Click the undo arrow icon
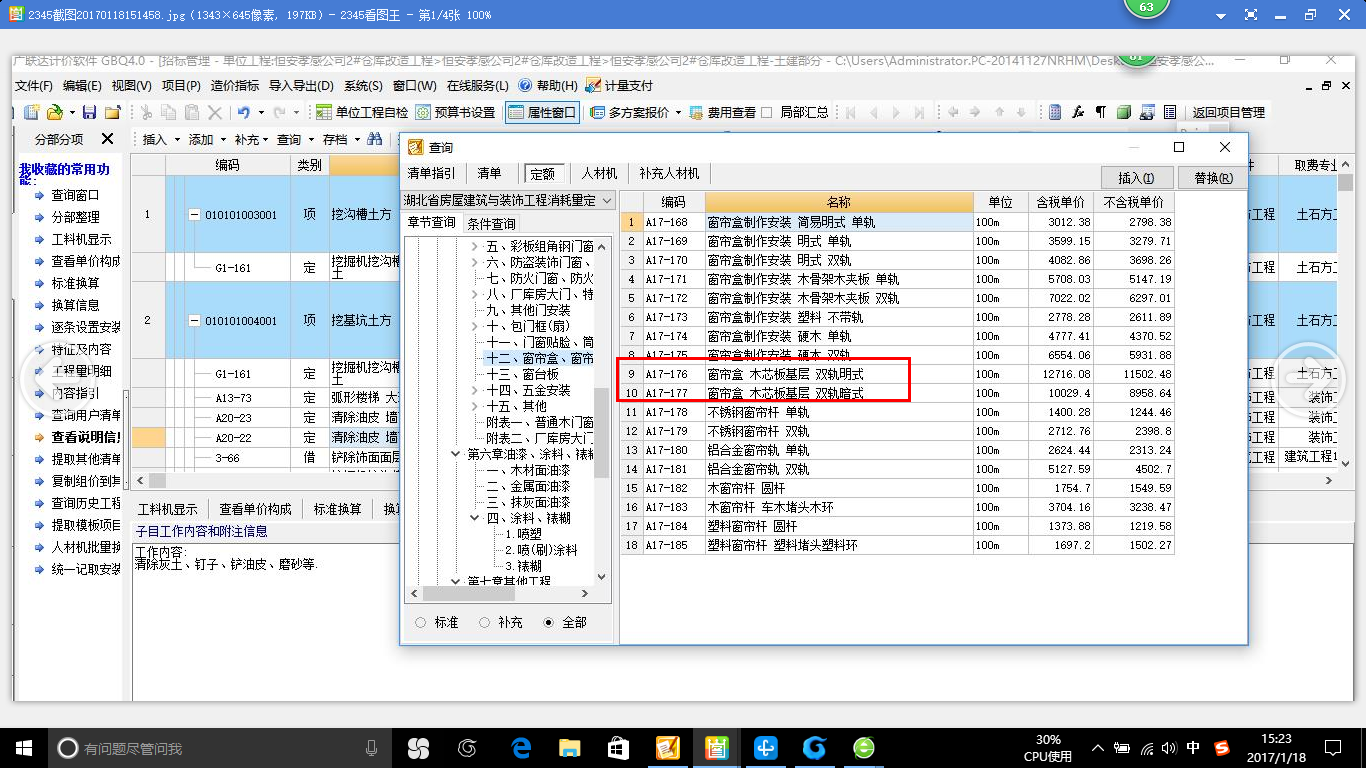 243,112
